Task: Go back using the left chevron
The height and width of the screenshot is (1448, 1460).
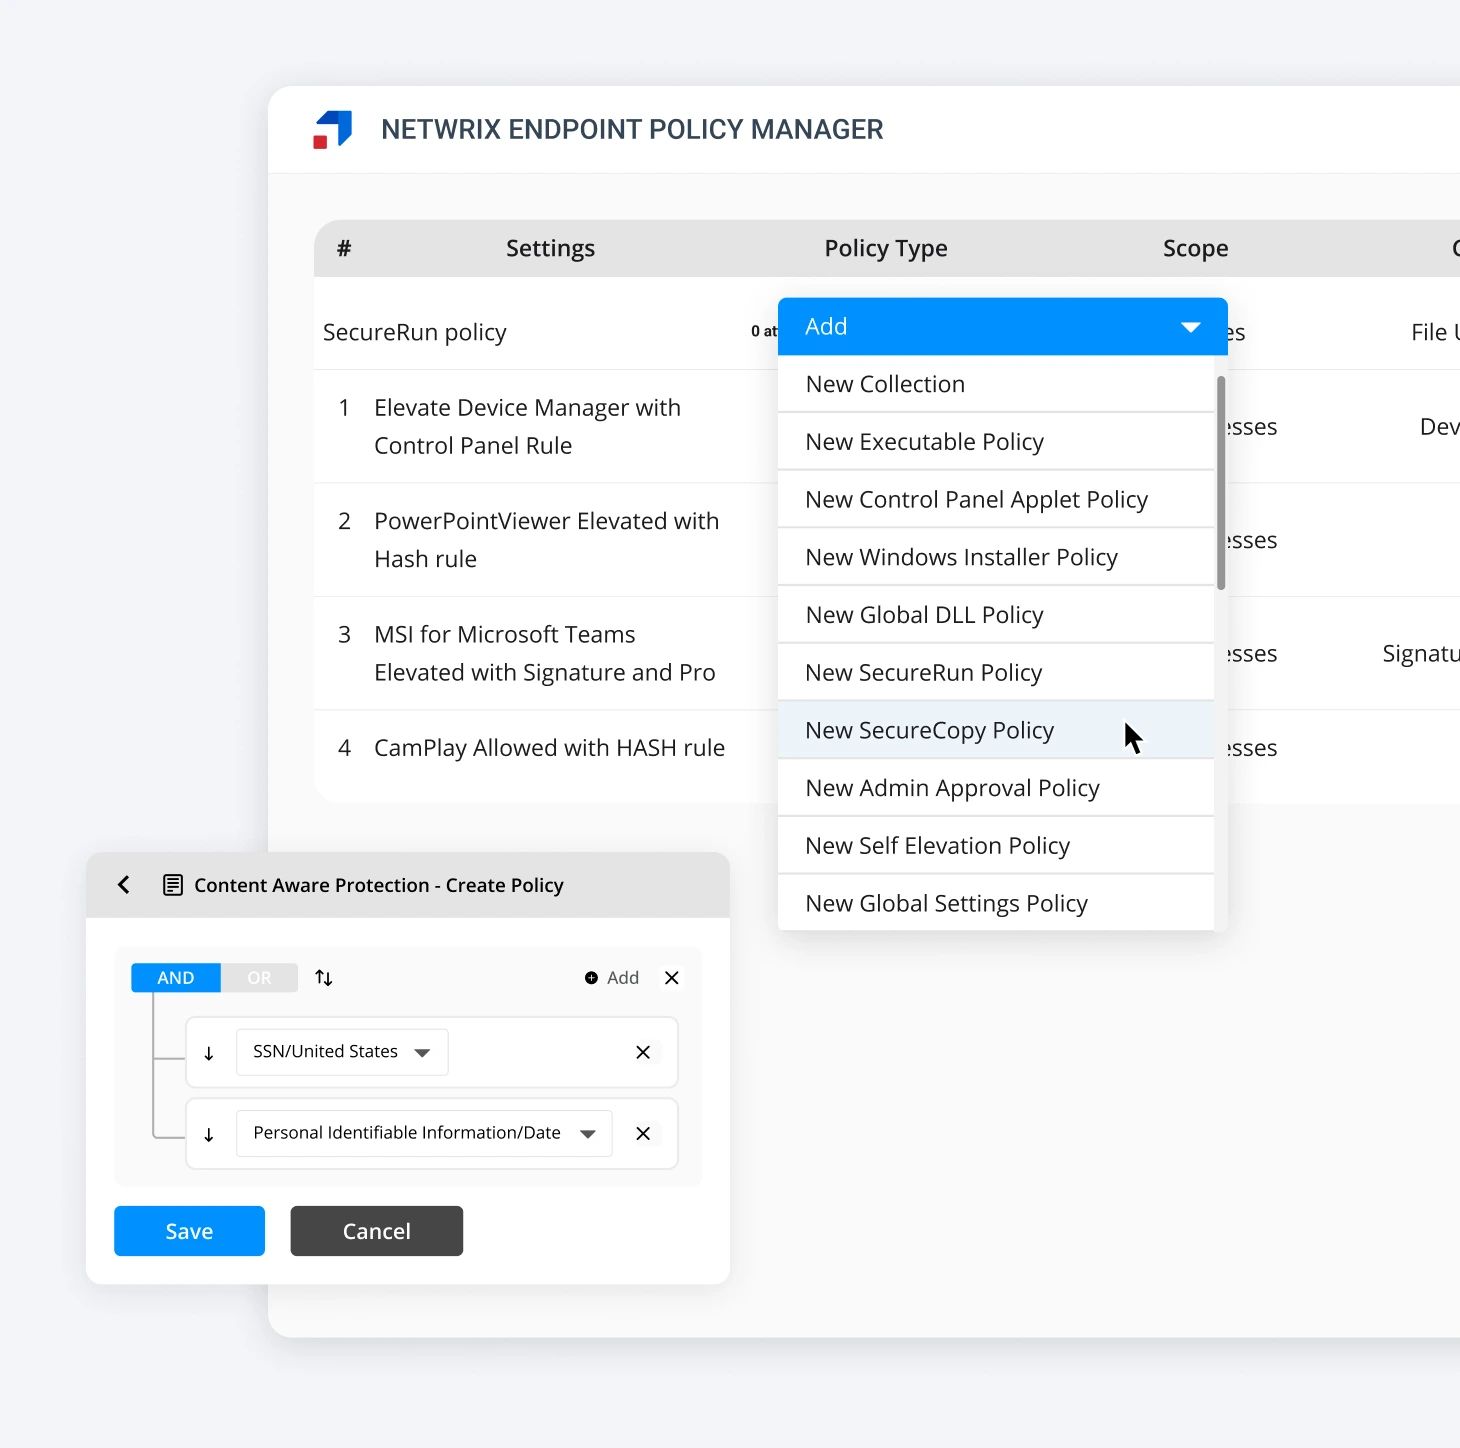Action: tap(124, 885)
